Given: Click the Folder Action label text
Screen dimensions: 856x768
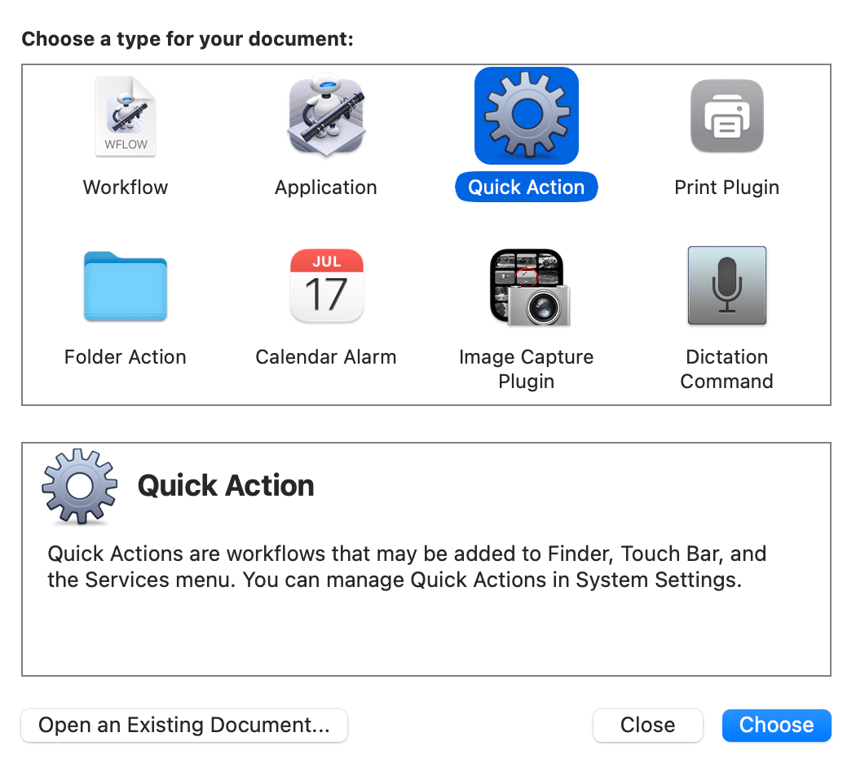Looking at the screenshot, I should coord(125,356).
